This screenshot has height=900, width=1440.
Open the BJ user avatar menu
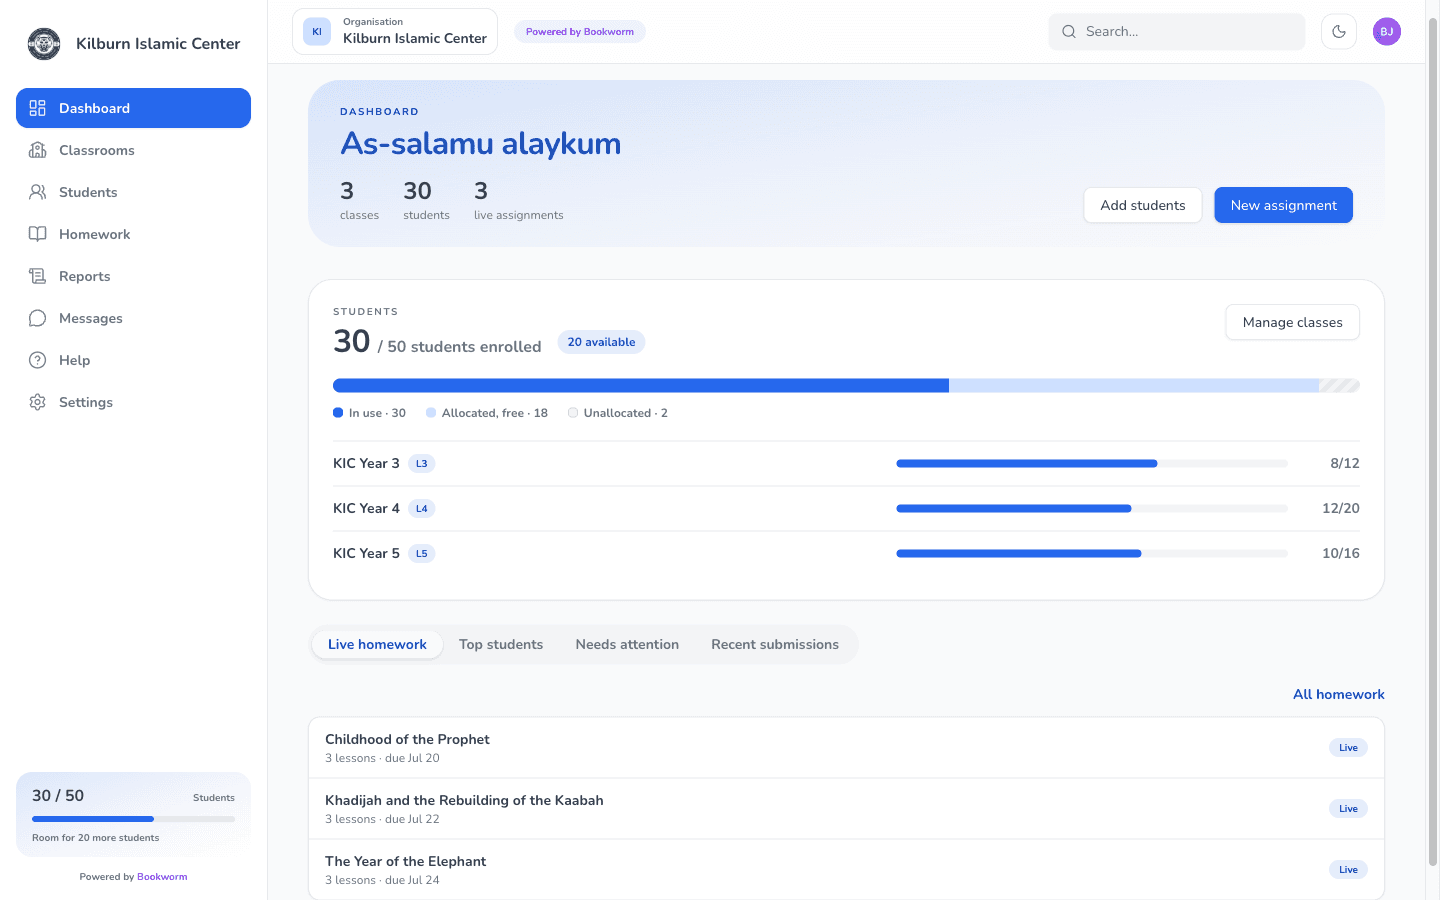(x=1387, y=32)
